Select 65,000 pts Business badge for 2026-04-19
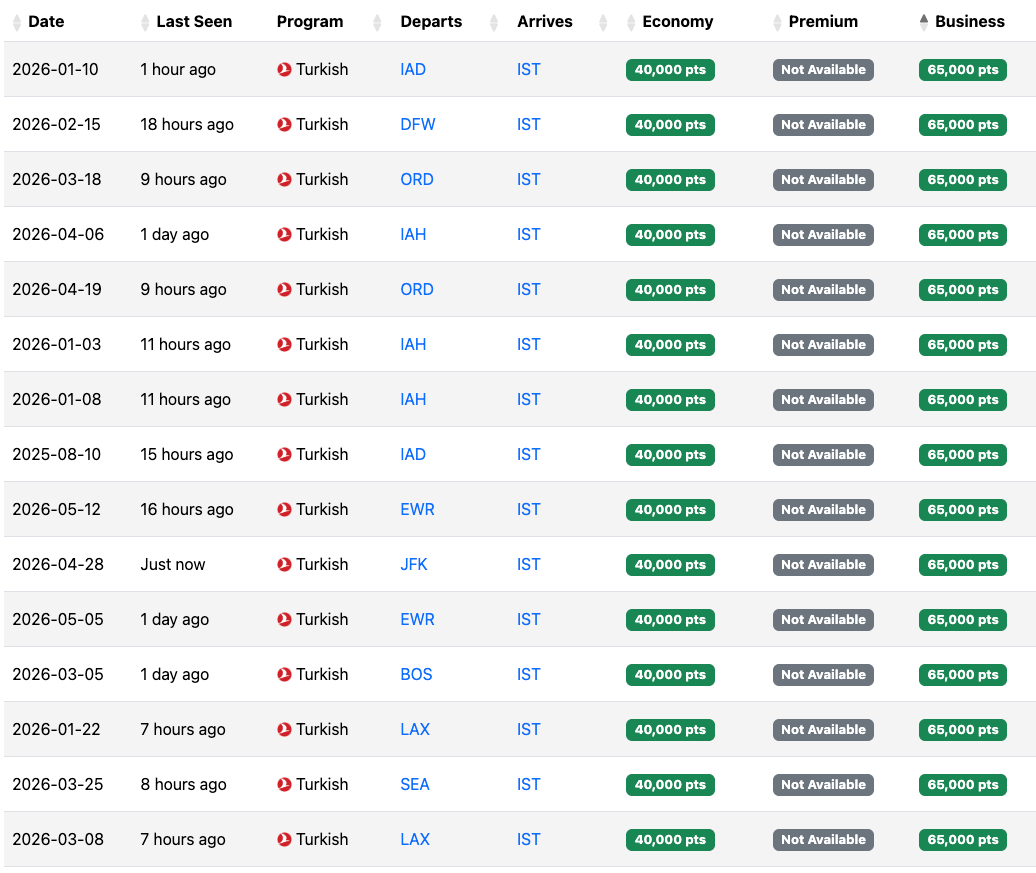This screenshot has width=1036, height=873. (x=963, y=289)
